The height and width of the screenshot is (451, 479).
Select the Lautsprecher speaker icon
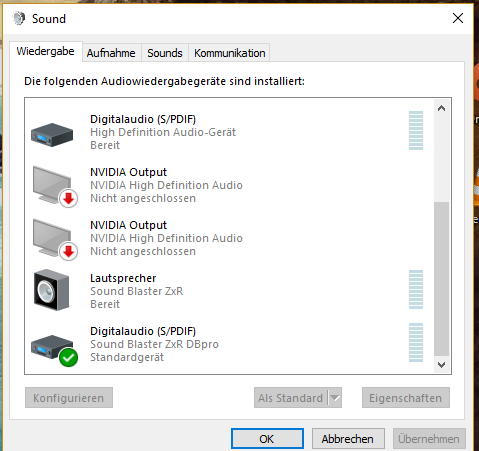51,290
